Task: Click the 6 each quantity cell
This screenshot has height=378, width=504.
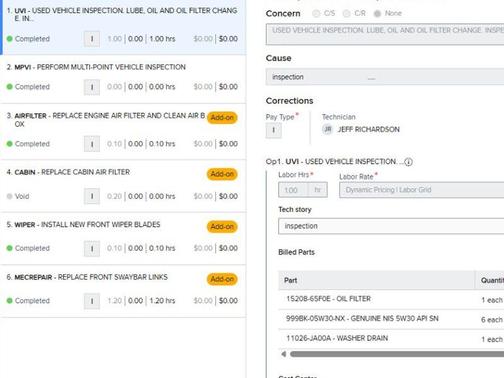Action: (492, 320)
